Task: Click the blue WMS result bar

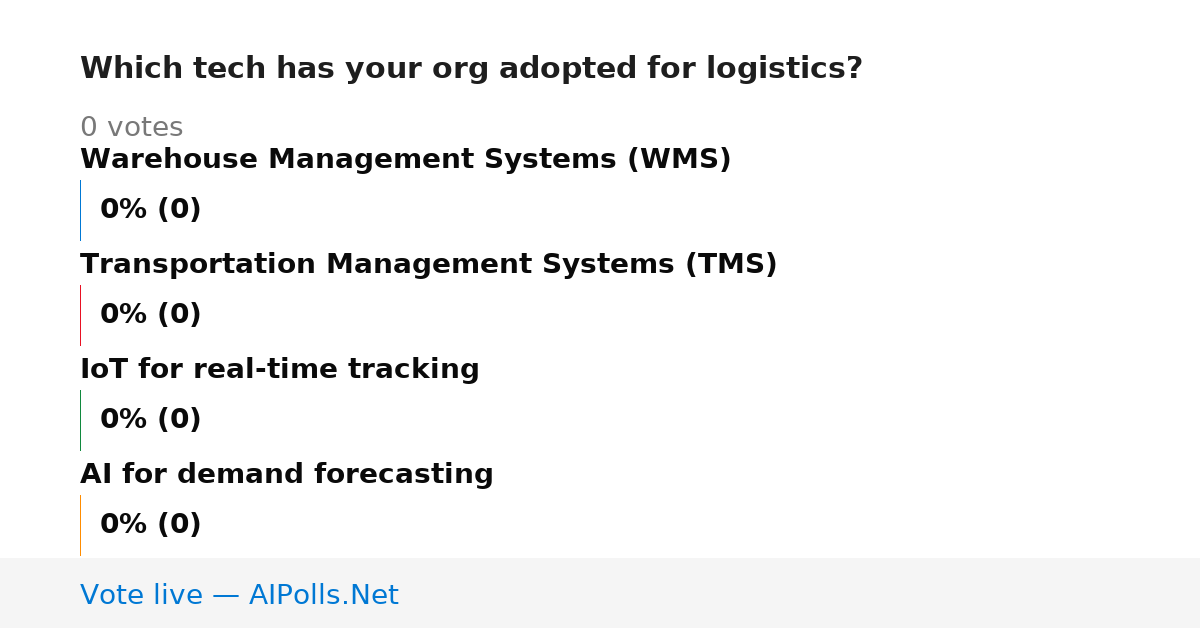Action: coord(80,210)
